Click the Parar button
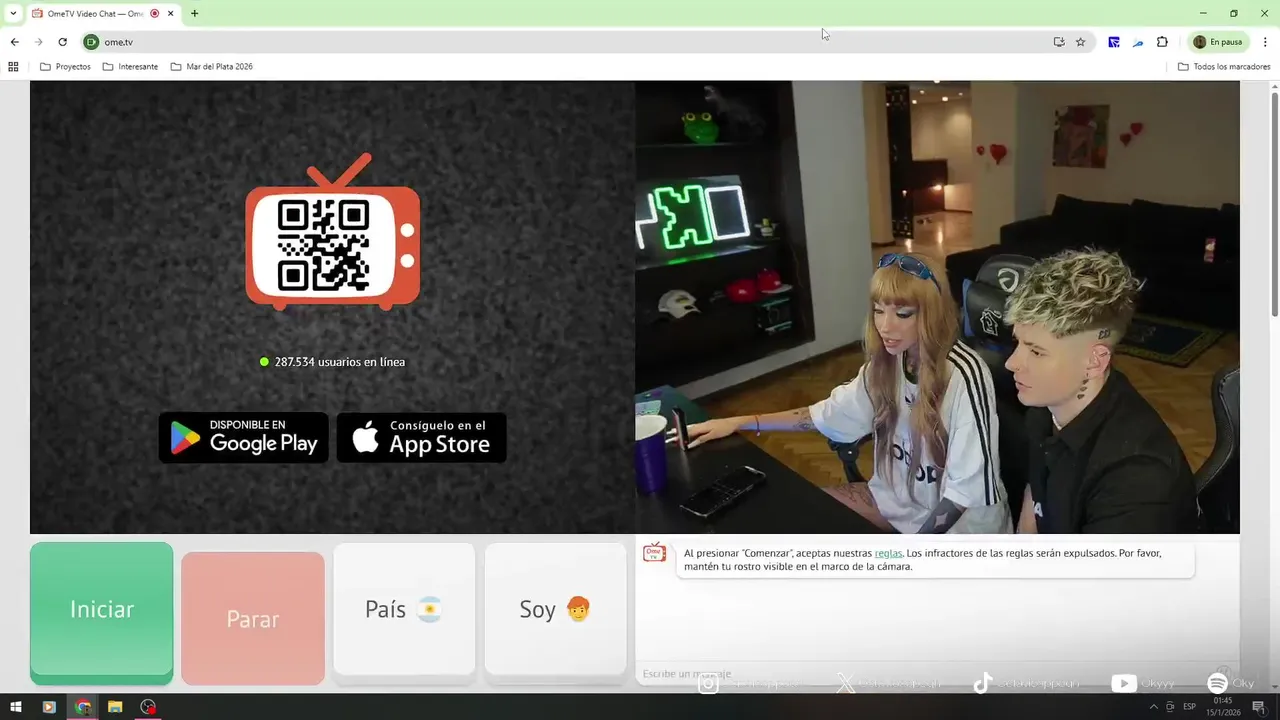The width and height of the screenshot is (1280, 720). click(252, 618)
